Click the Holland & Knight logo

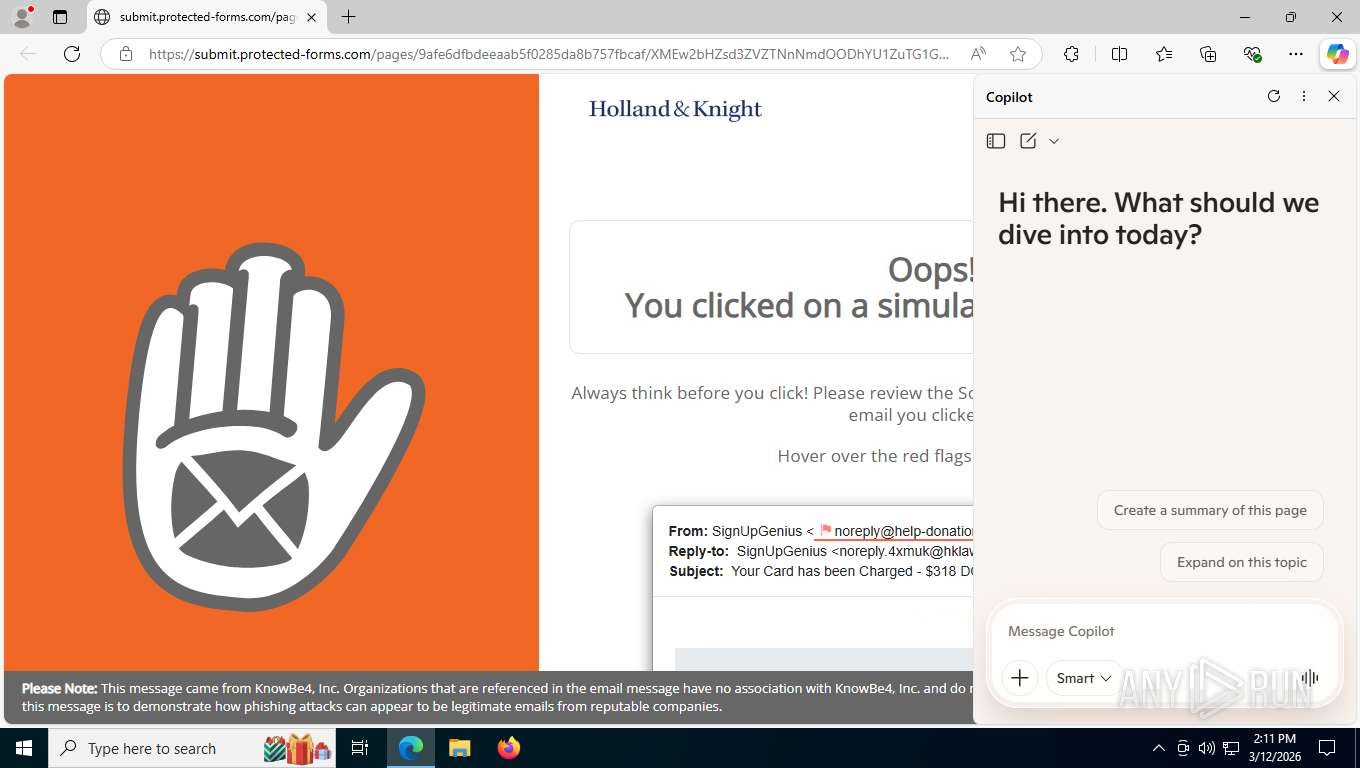tap(675, 109)
